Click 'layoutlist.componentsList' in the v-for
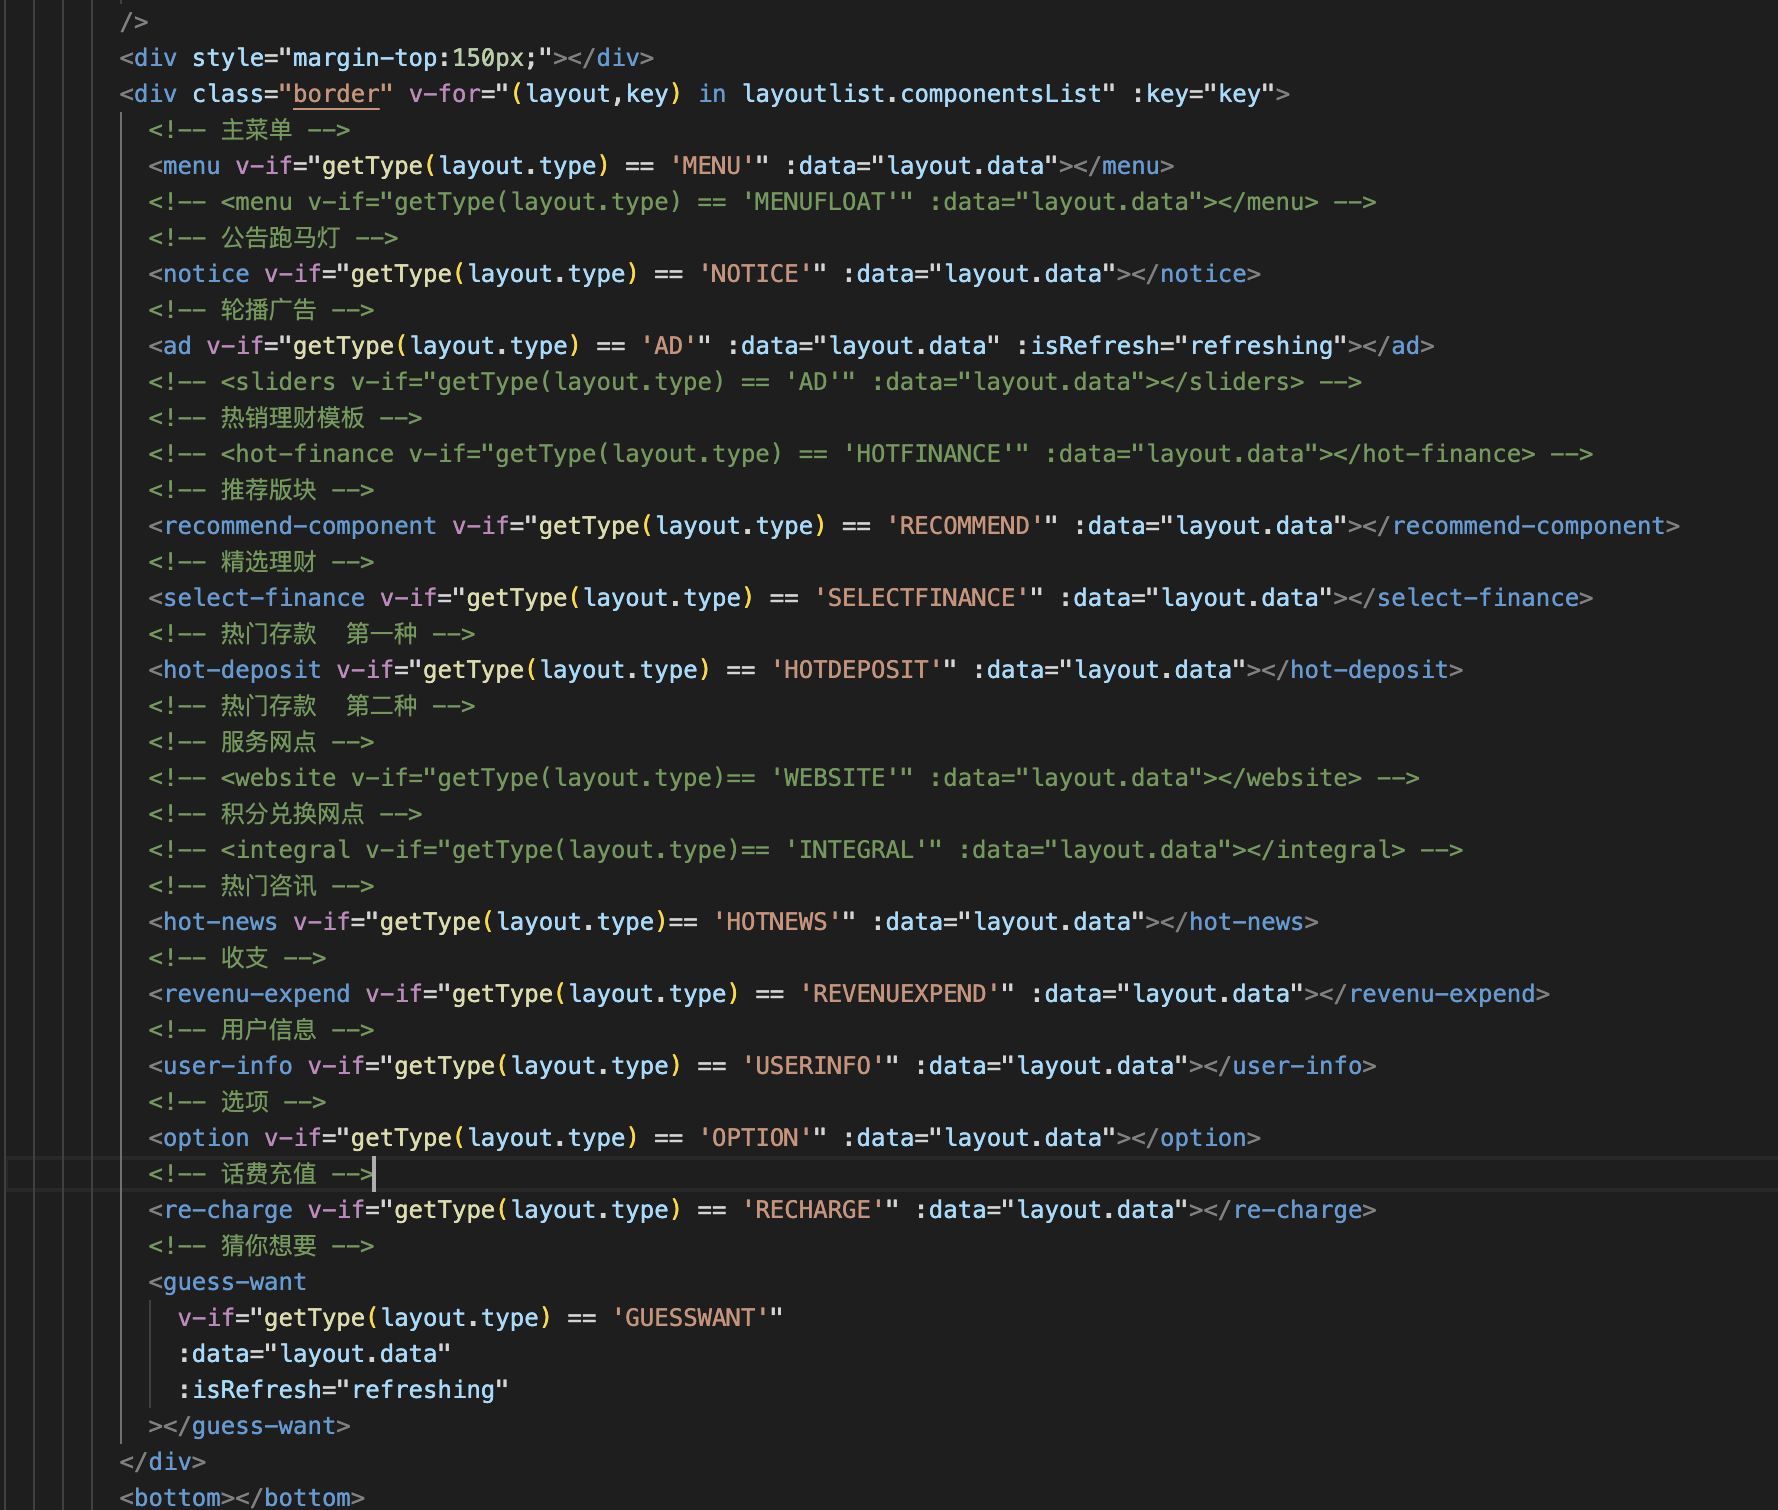The height and width of the screenshot is (1510, 1778). [921, 94]
